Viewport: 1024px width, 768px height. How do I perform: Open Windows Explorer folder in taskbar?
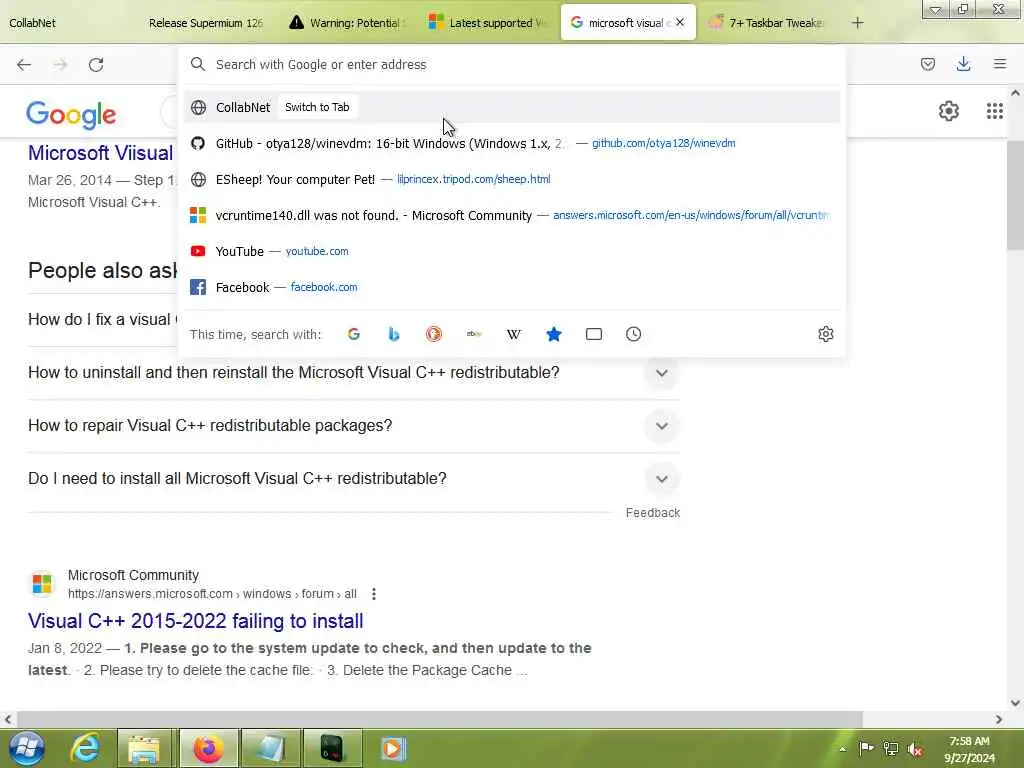click(x=144, y=748)
